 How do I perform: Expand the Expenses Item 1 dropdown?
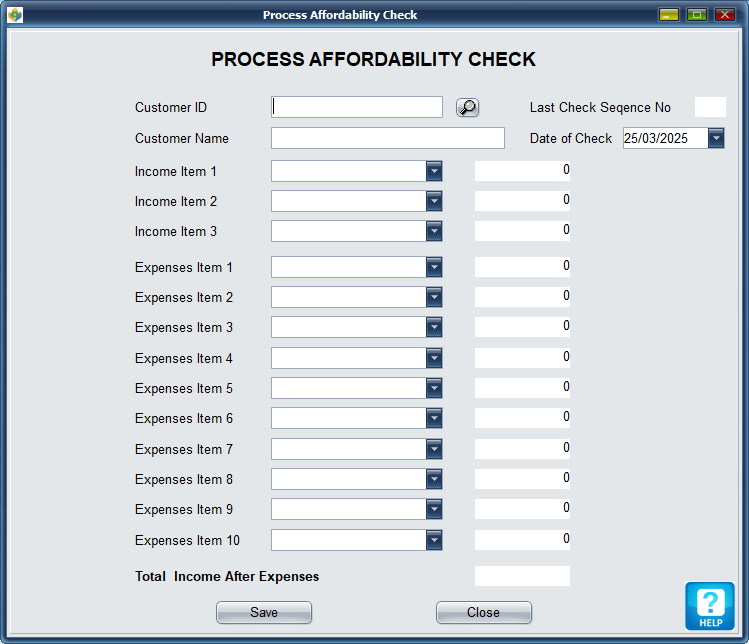tap(434, 267)
